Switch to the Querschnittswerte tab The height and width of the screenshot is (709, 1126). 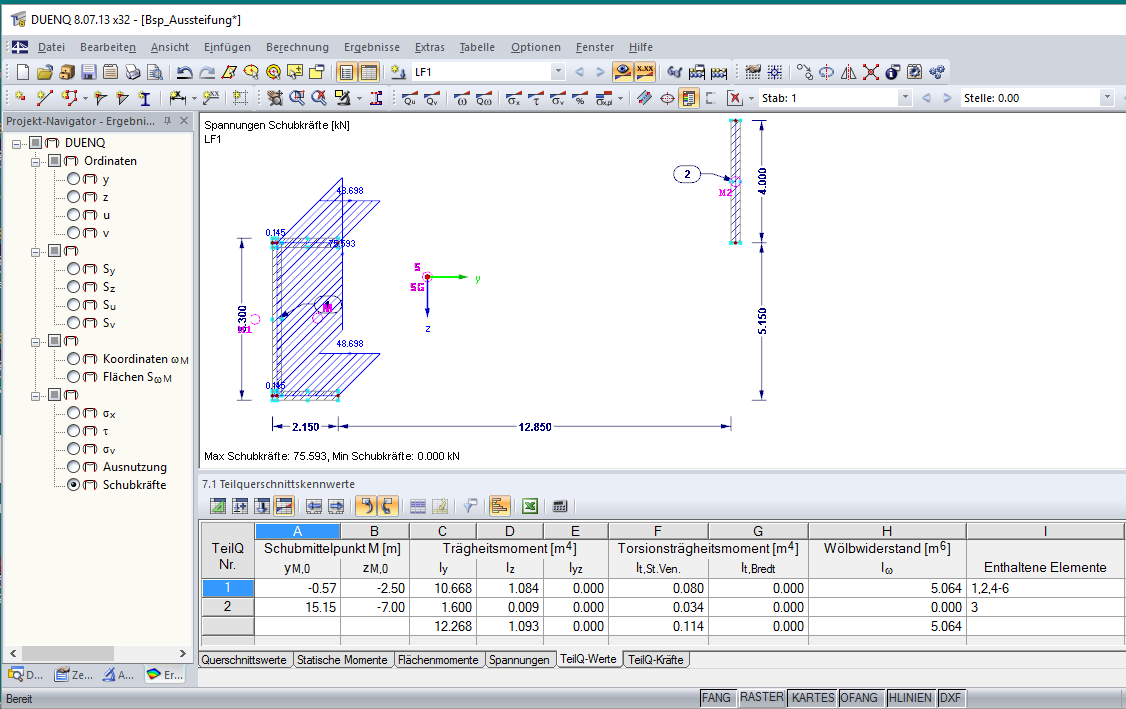pos(244,660)
